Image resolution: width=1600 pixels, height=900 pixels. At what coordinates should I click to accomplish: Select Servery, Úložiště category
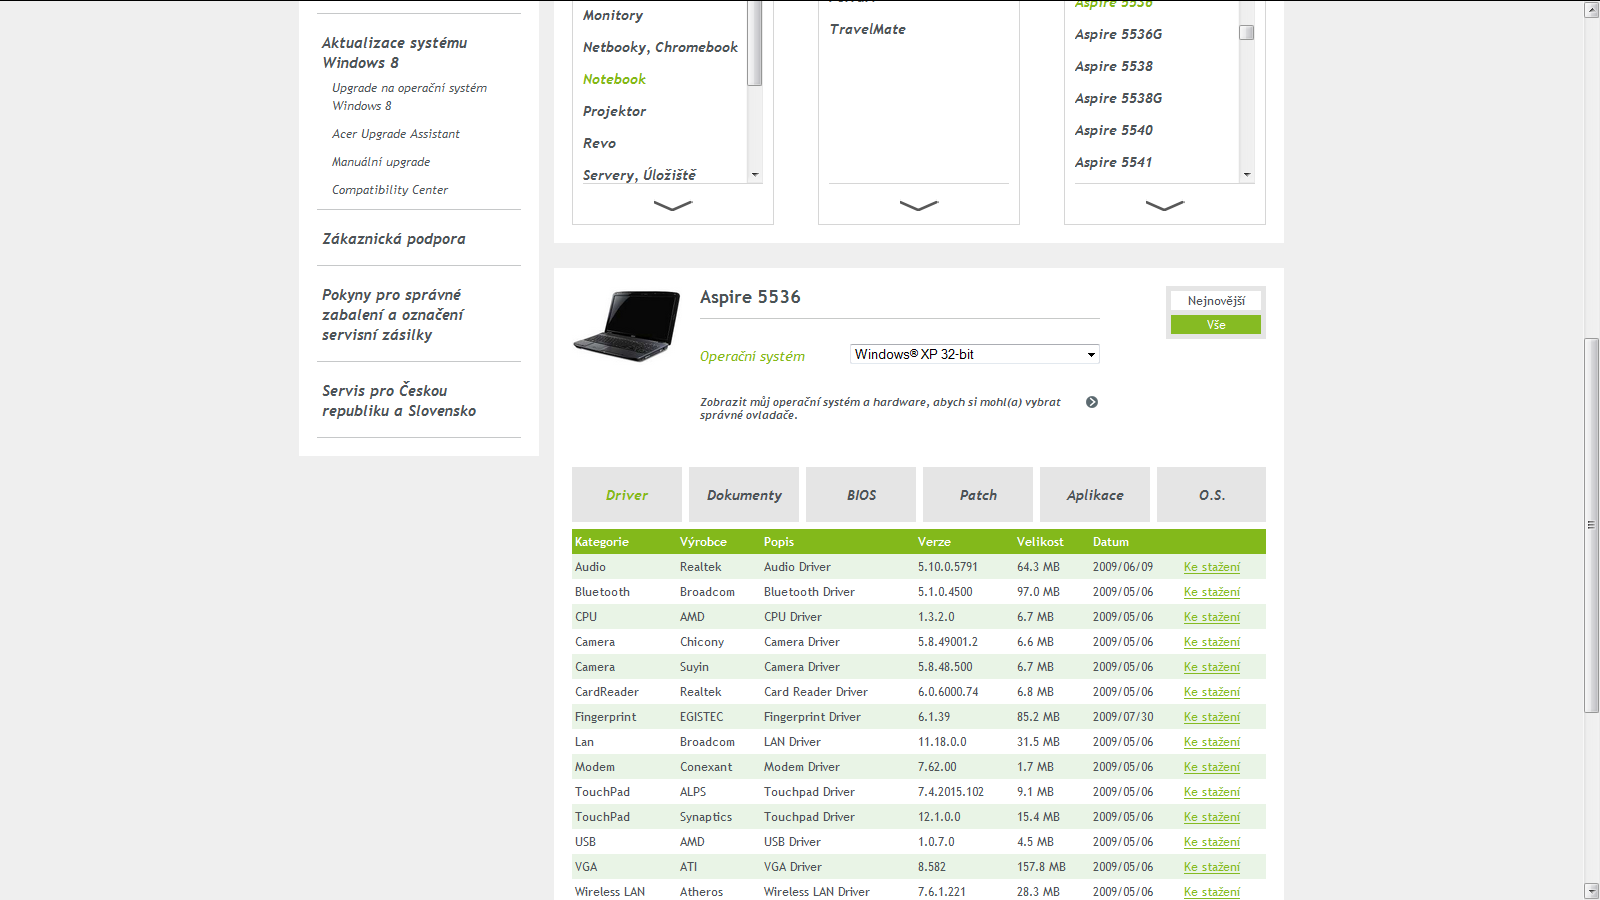[x=639, y=175]
